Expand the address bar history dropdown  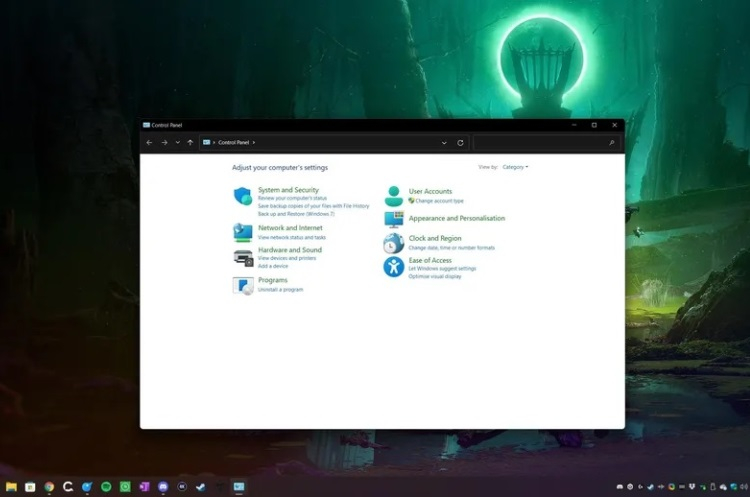tap(444, 143)
